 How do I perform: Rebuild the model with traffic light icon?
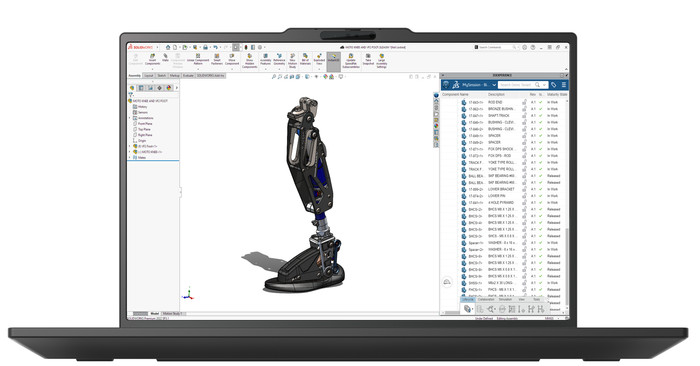click(246, 47)
